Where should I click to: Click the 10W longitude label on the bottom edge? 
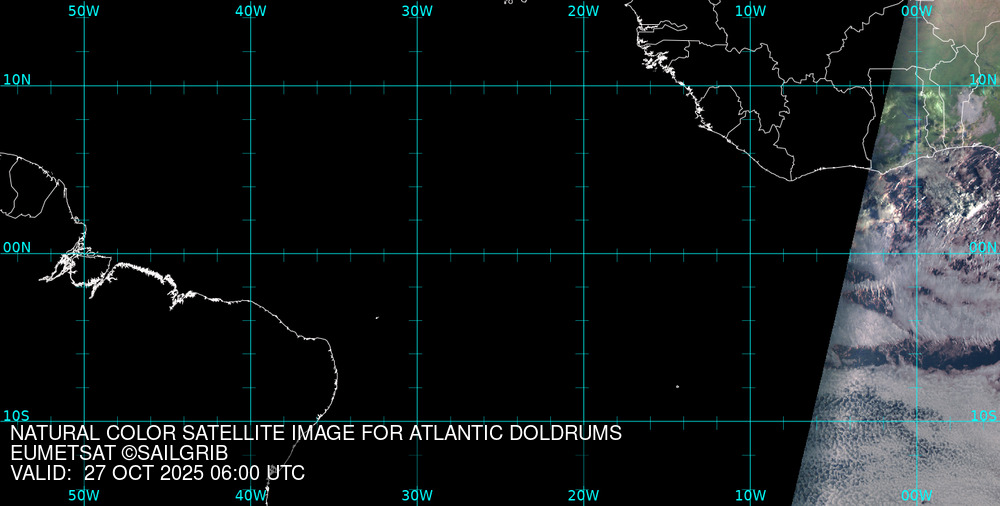click(x=750, y=495)
